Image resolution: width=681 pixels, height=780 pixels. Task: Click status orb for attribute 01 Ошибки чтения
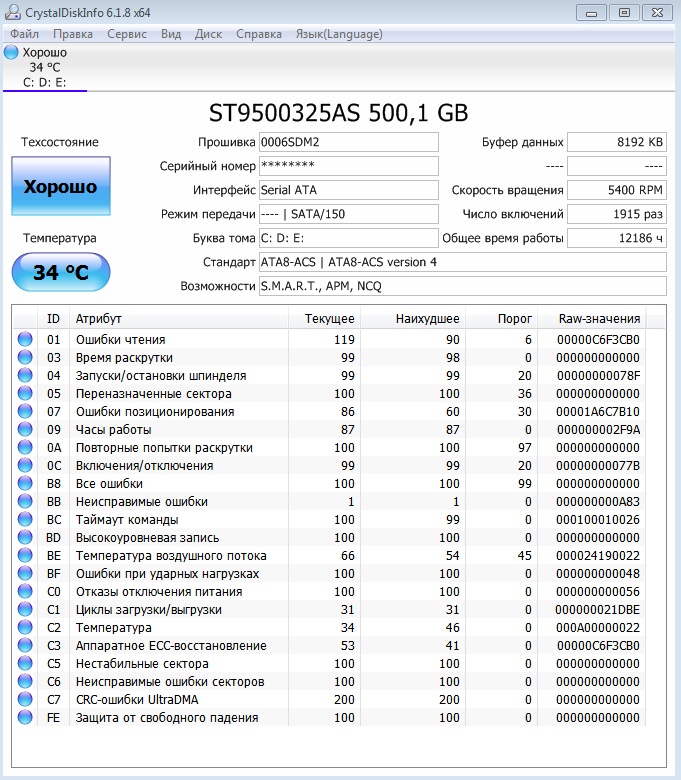coord(25,340)
